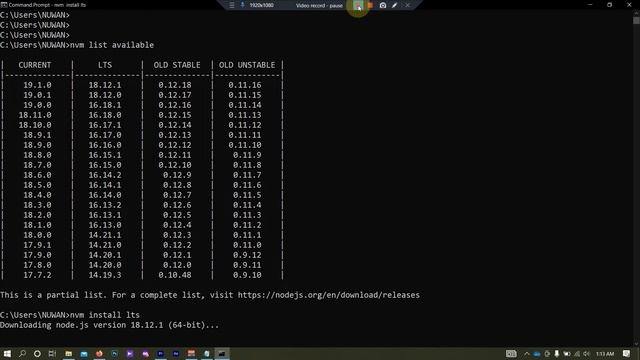This screenshot has height=360, width=640.
Task: Click 'This is a partial list' message
Action: point(210,295)
